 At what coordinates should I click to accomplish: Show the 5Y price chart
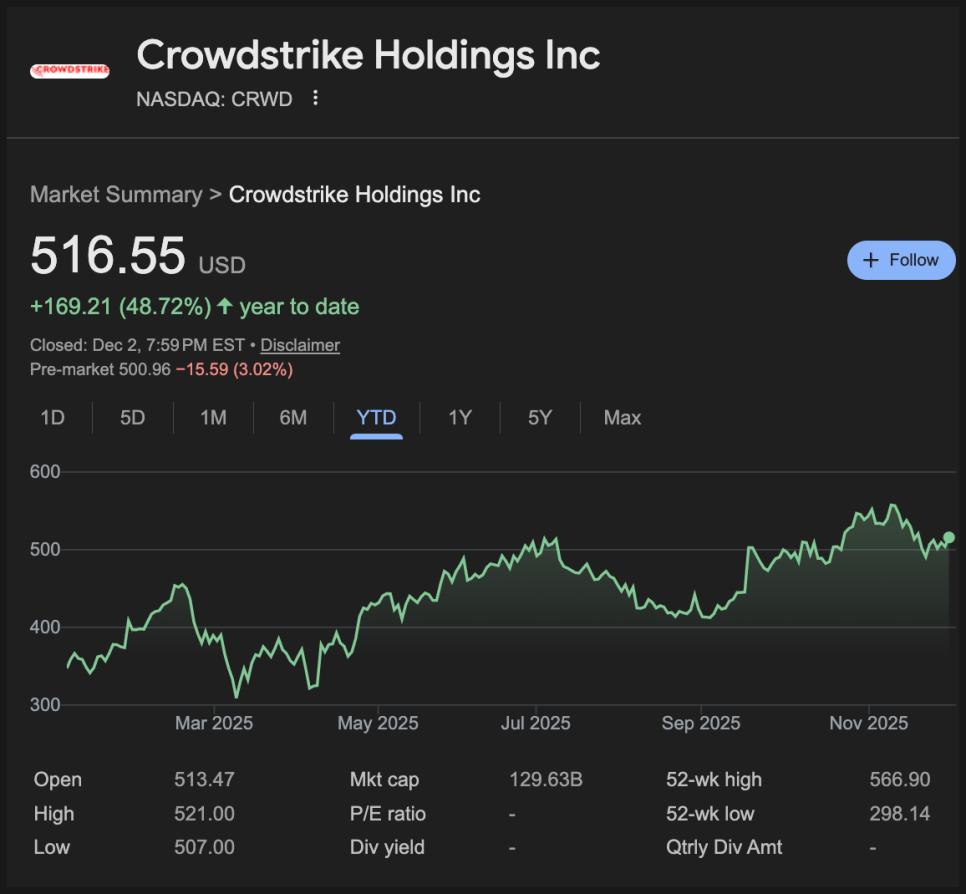[540, 418]
